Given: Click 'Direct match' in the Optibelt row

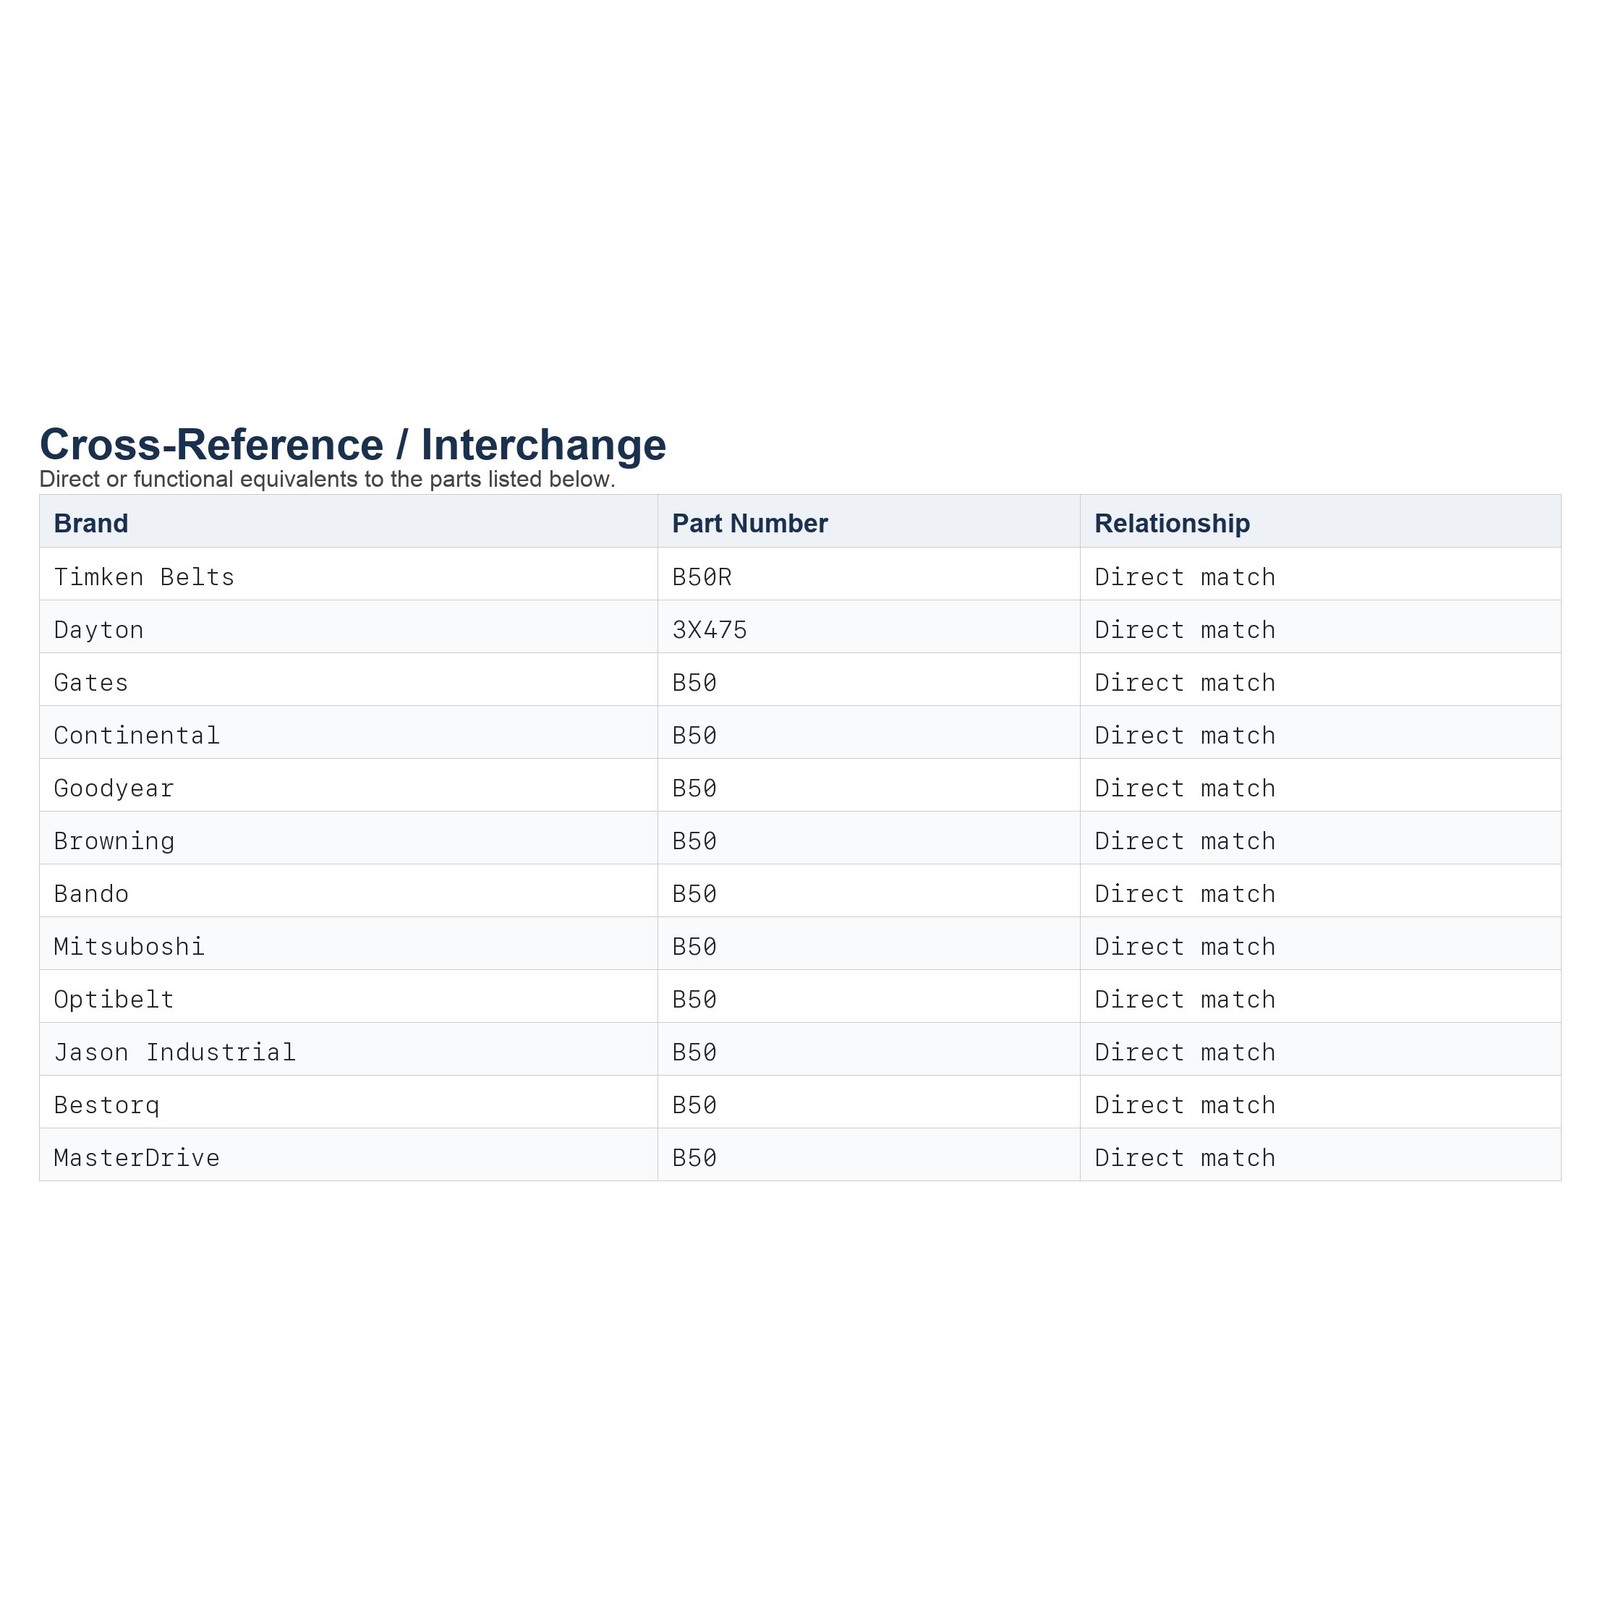Looking at the screenshot, I should point(1185,1000).
